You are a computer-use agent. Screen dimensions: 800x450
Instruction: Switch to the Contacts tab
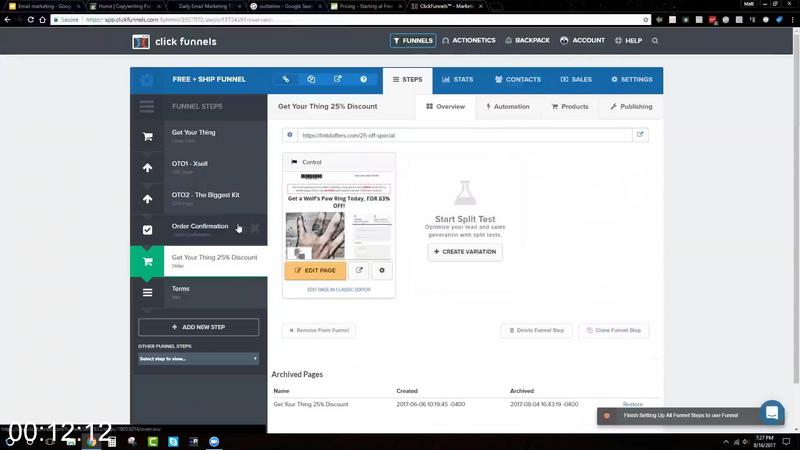pyautogui.click(x=517, y=80)
